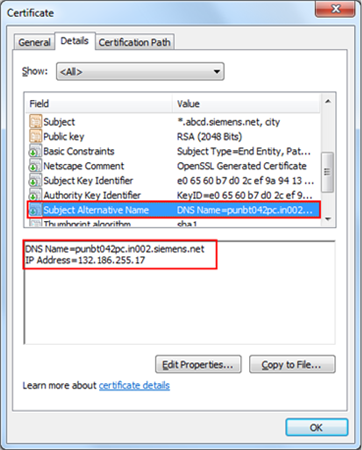Open the Show filter dropdown
Screen dimensions: 362x450
[140, 71]
